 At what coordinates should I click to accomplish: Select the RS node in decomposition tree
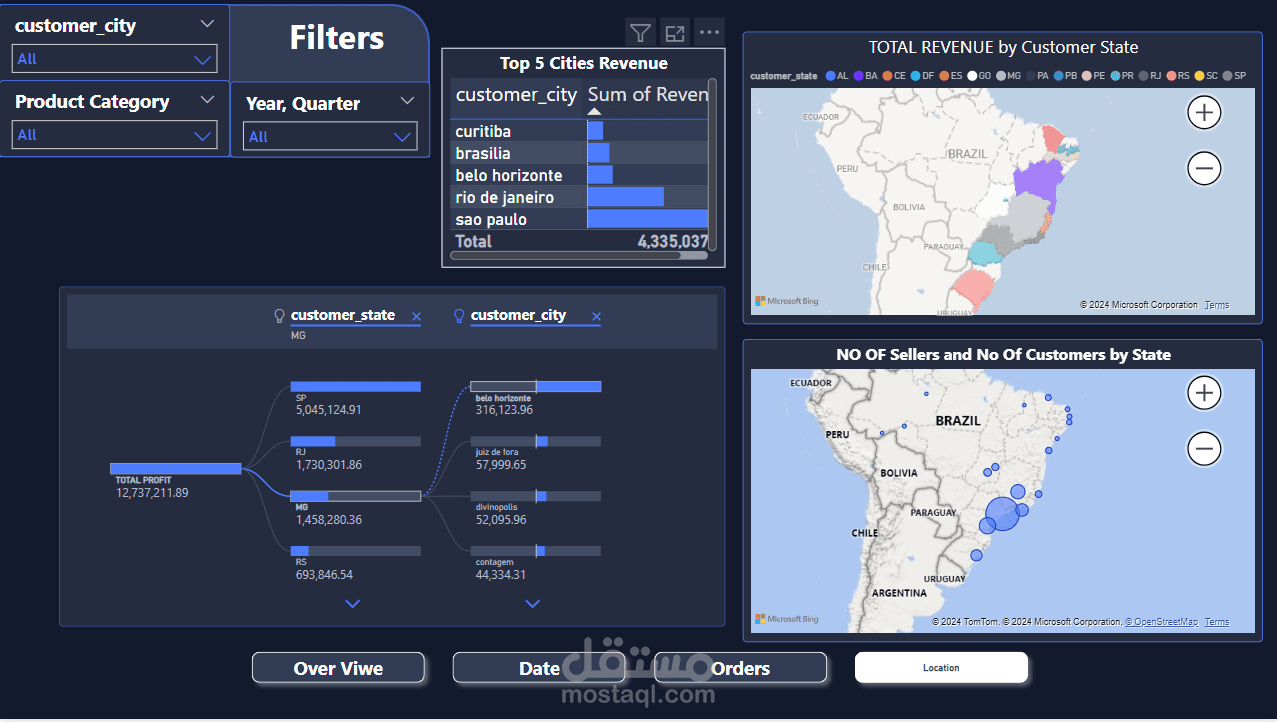(356, 551)
